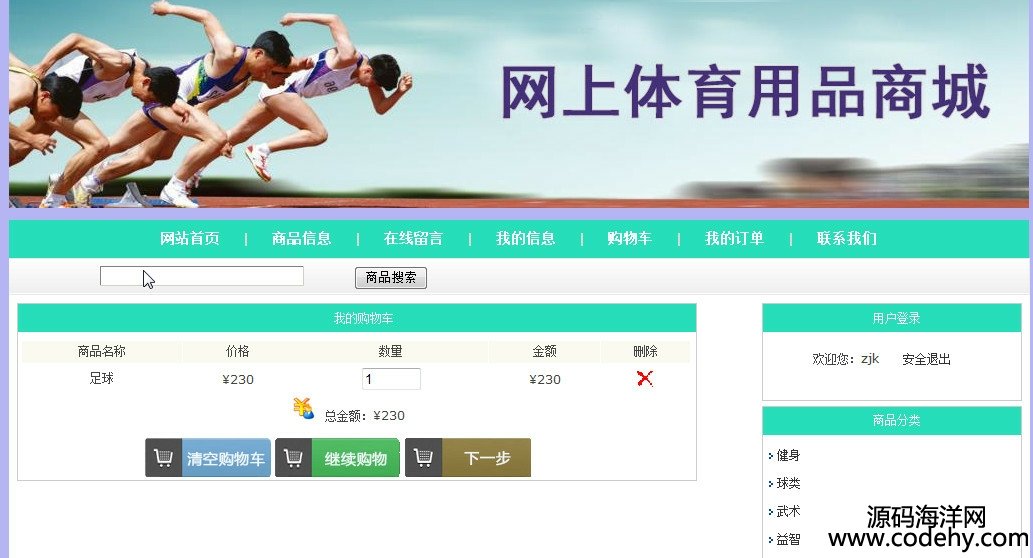Click cart icon on 清空购物车 button
1033x558 pixels.
point(163,457)
